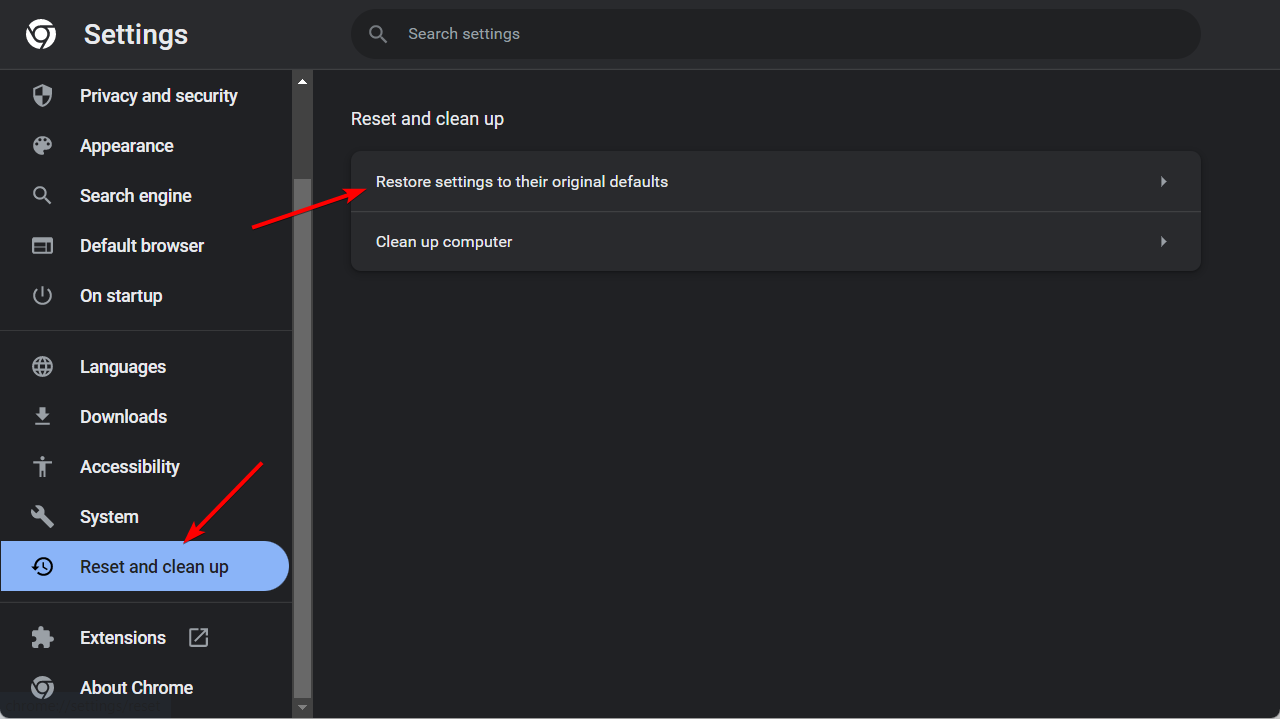
Task: Click the Extensions puzzle piece icon
Action: 42,638
